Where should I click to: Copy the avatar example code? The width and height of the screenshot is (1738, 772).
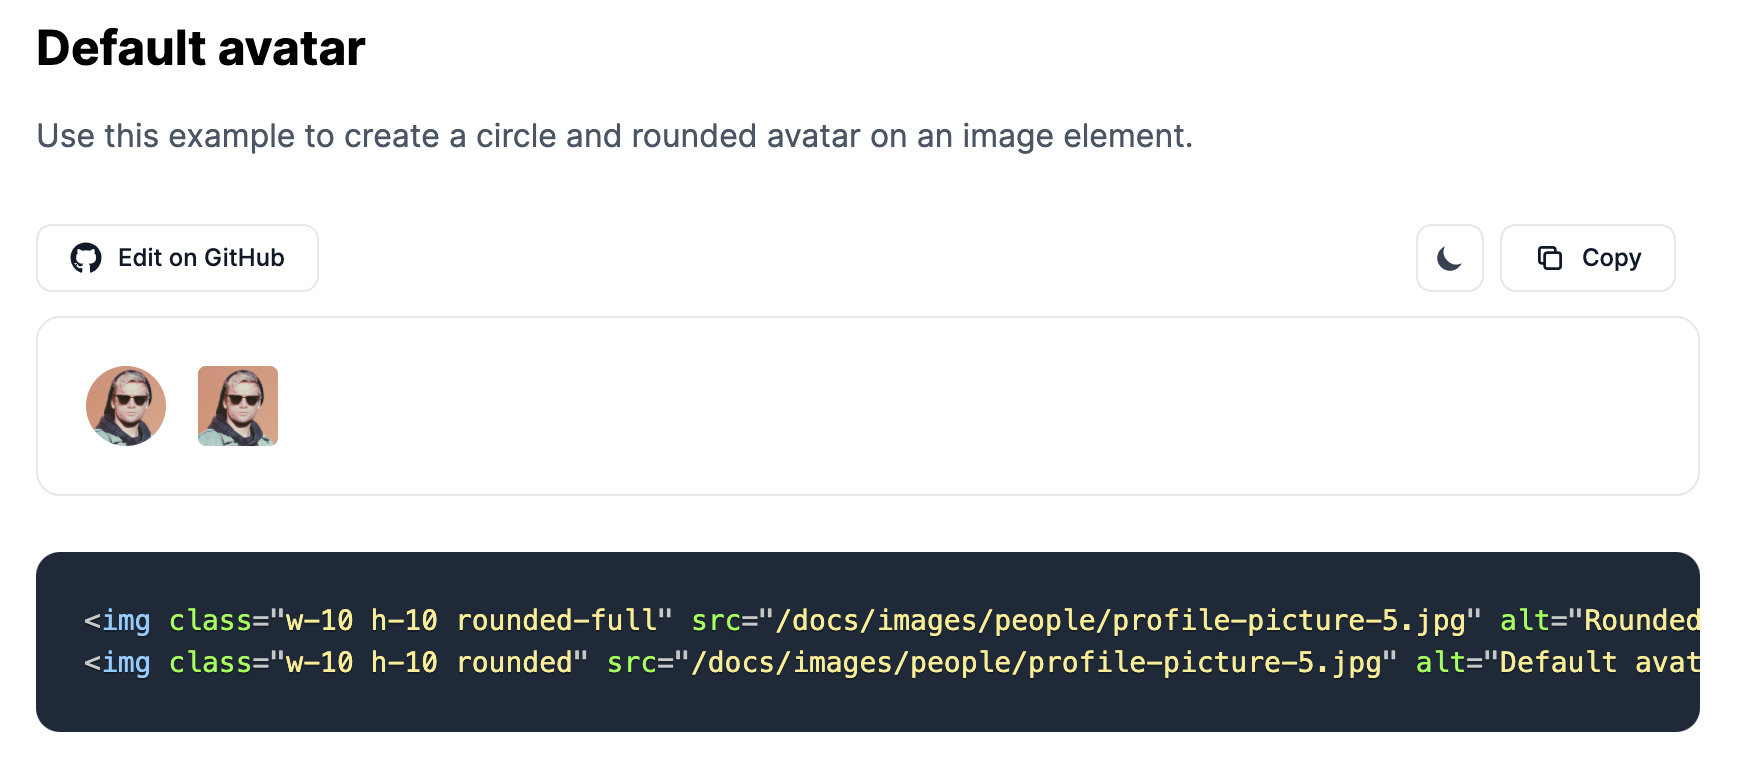point(1586,258)
